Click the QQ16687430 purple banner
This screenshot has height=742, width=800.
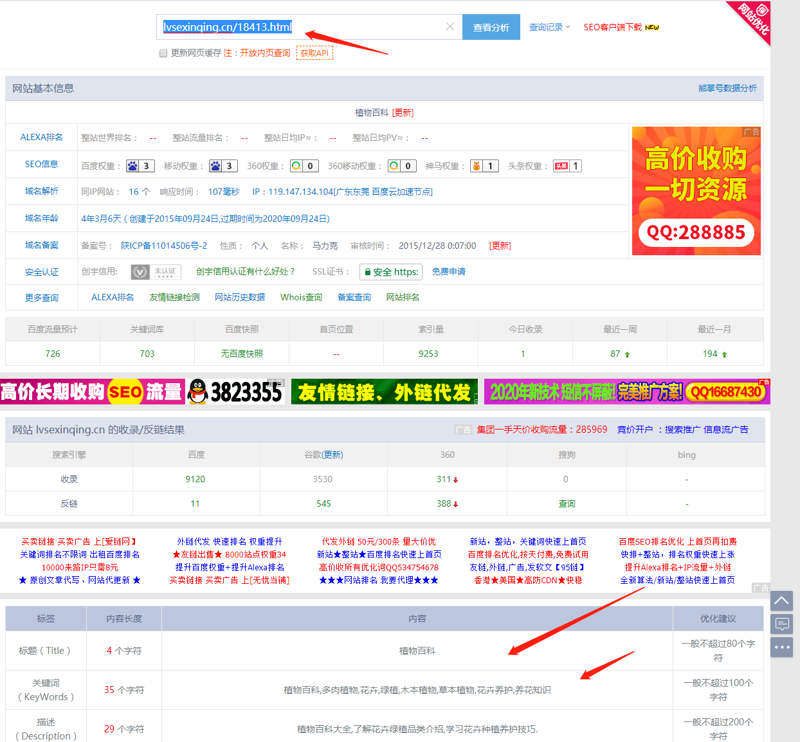(x=627, y=392)
